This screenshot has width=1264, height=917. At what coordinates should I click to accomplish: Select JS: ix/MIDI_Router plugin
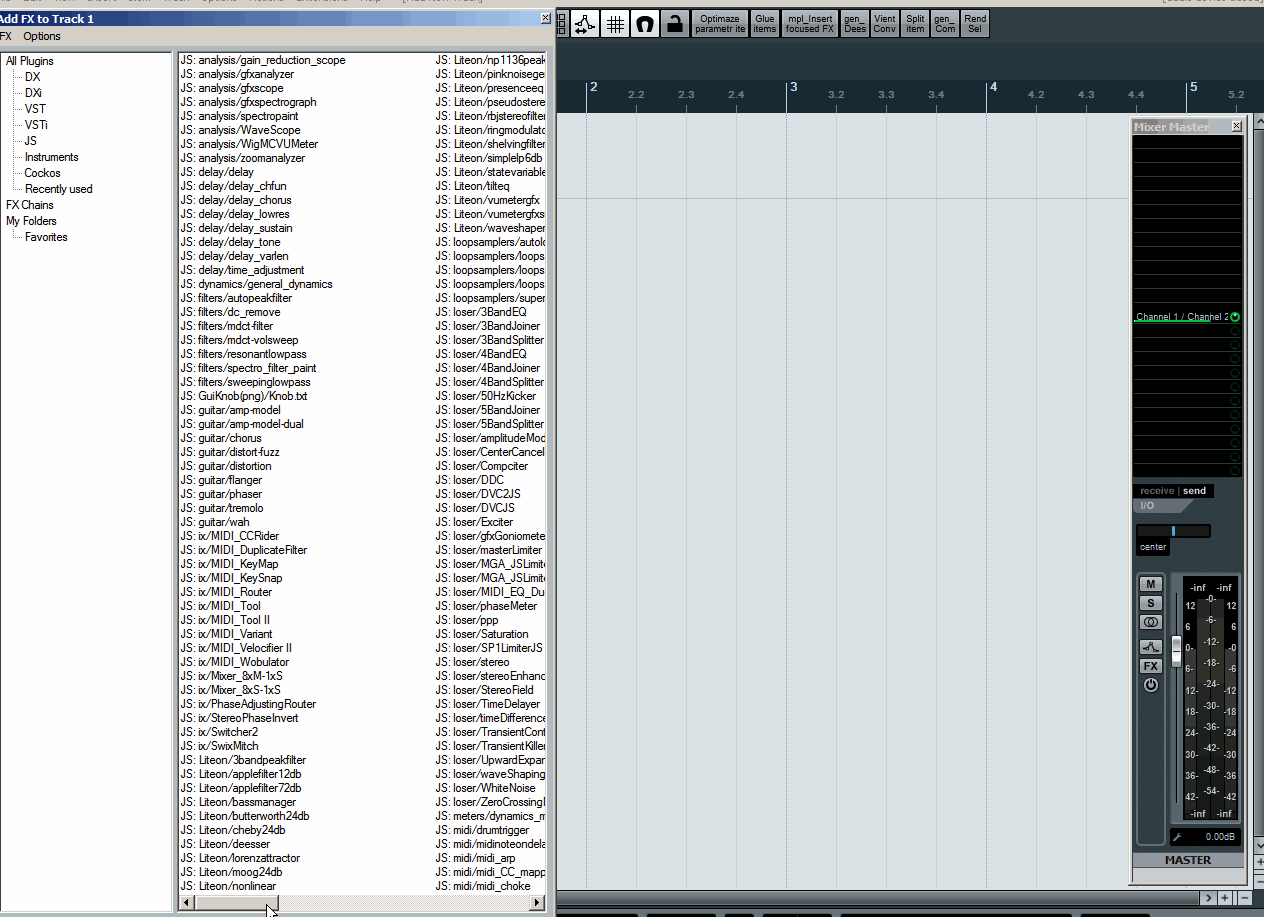pyautogui.click(x=226, y=592)
